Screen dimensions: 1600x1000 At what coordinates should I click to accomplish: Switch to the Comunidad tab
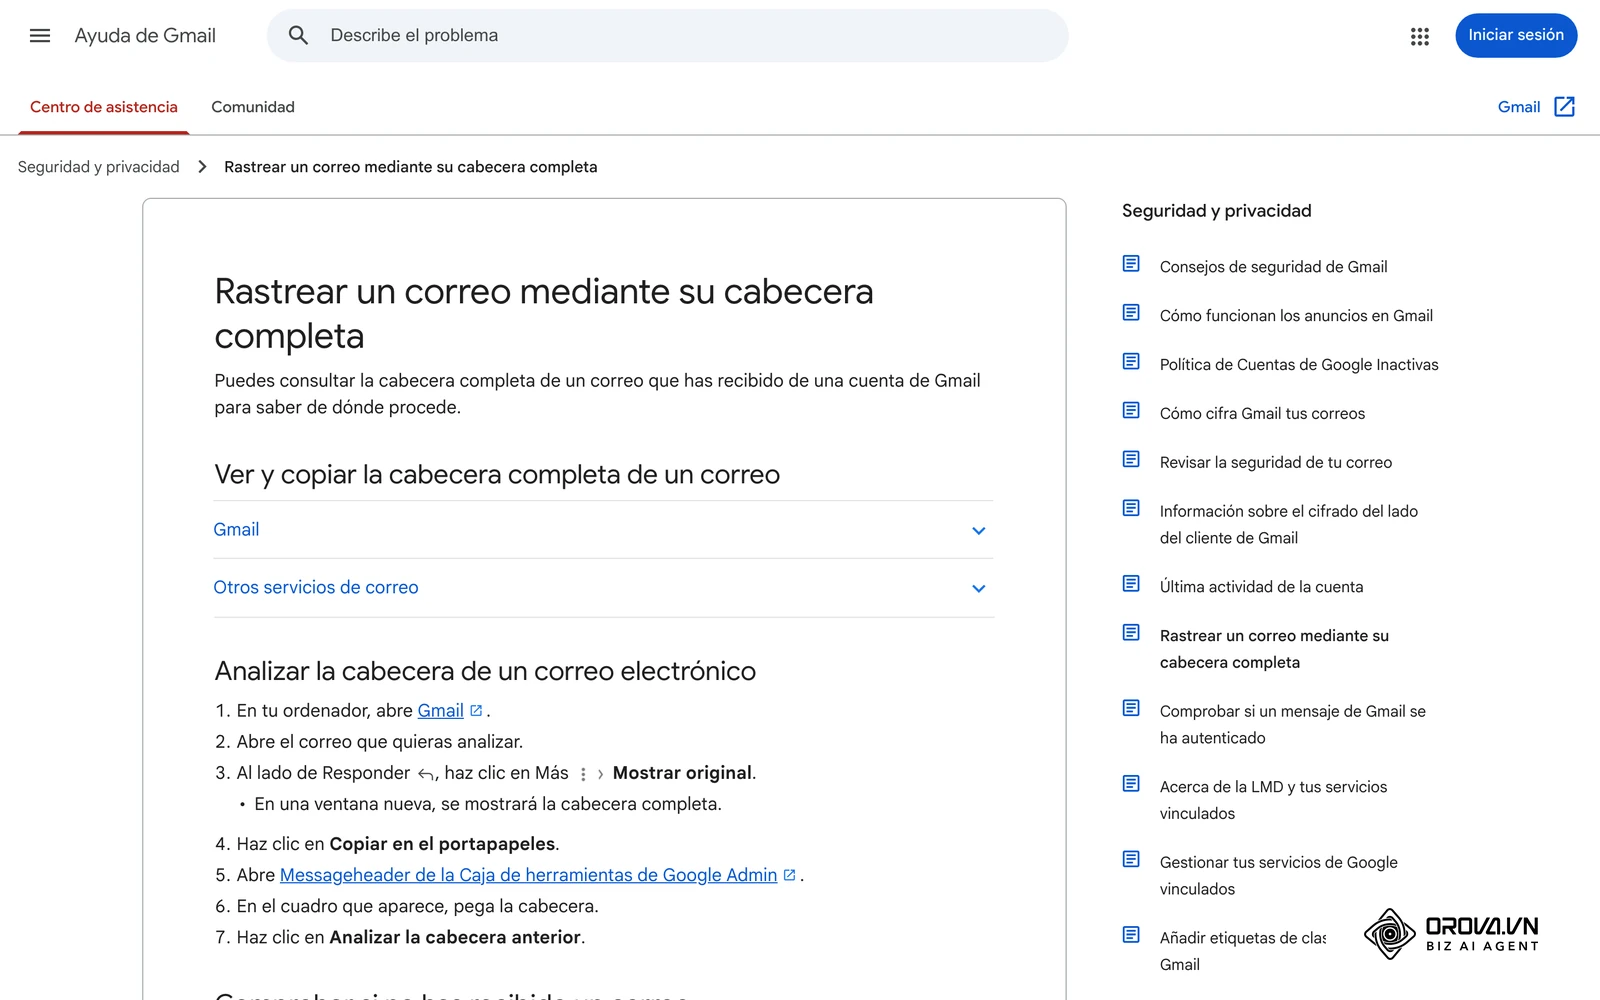[253, 107]
